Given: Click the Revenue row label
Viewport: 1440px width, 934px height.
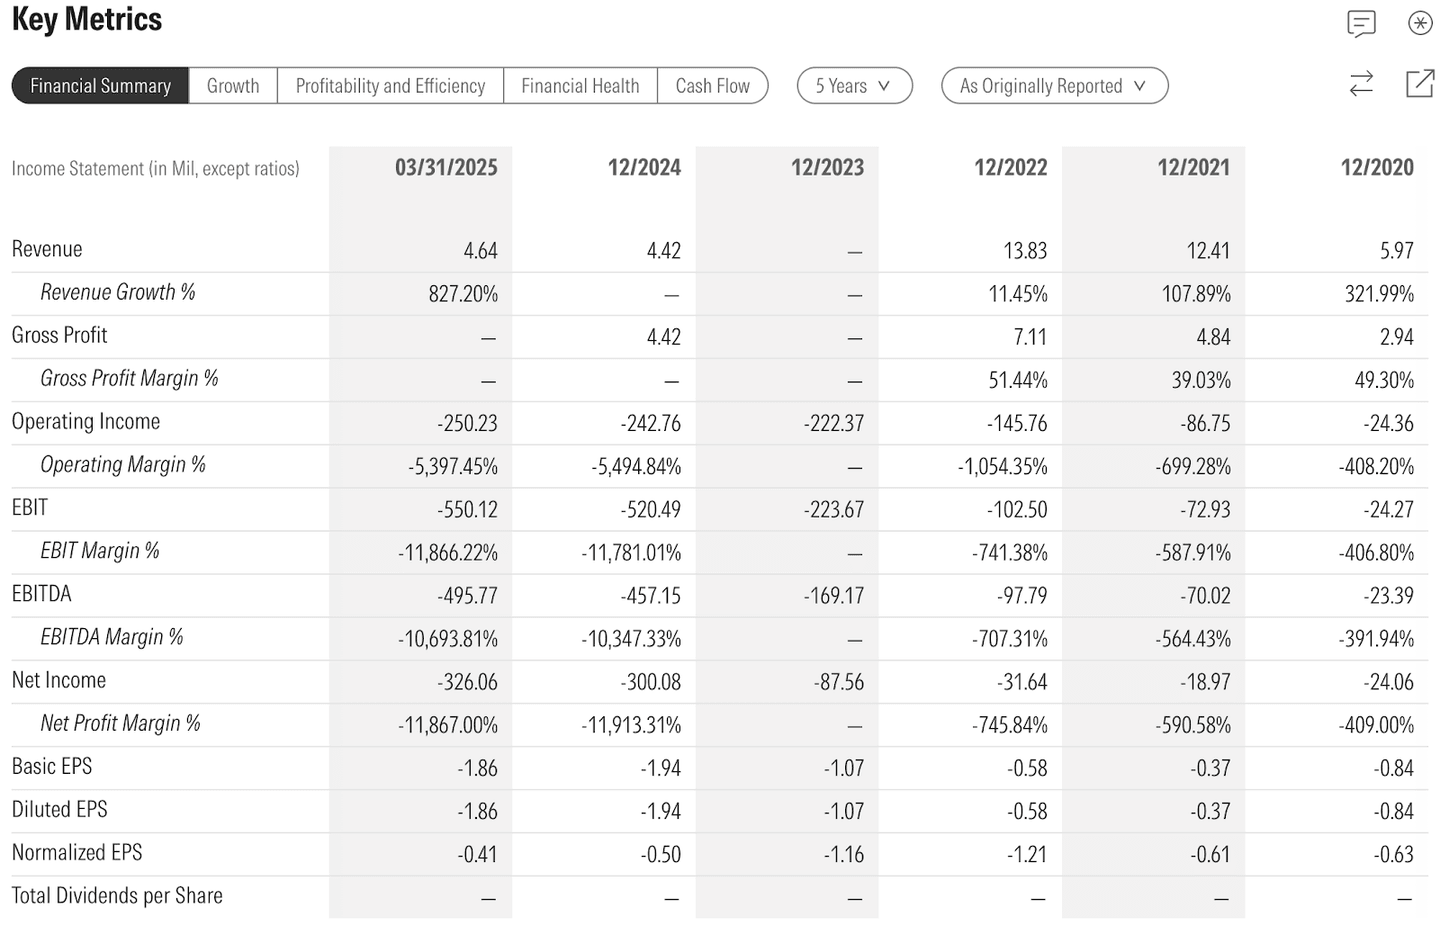Looking at the screenshot, I should point(47,249).
